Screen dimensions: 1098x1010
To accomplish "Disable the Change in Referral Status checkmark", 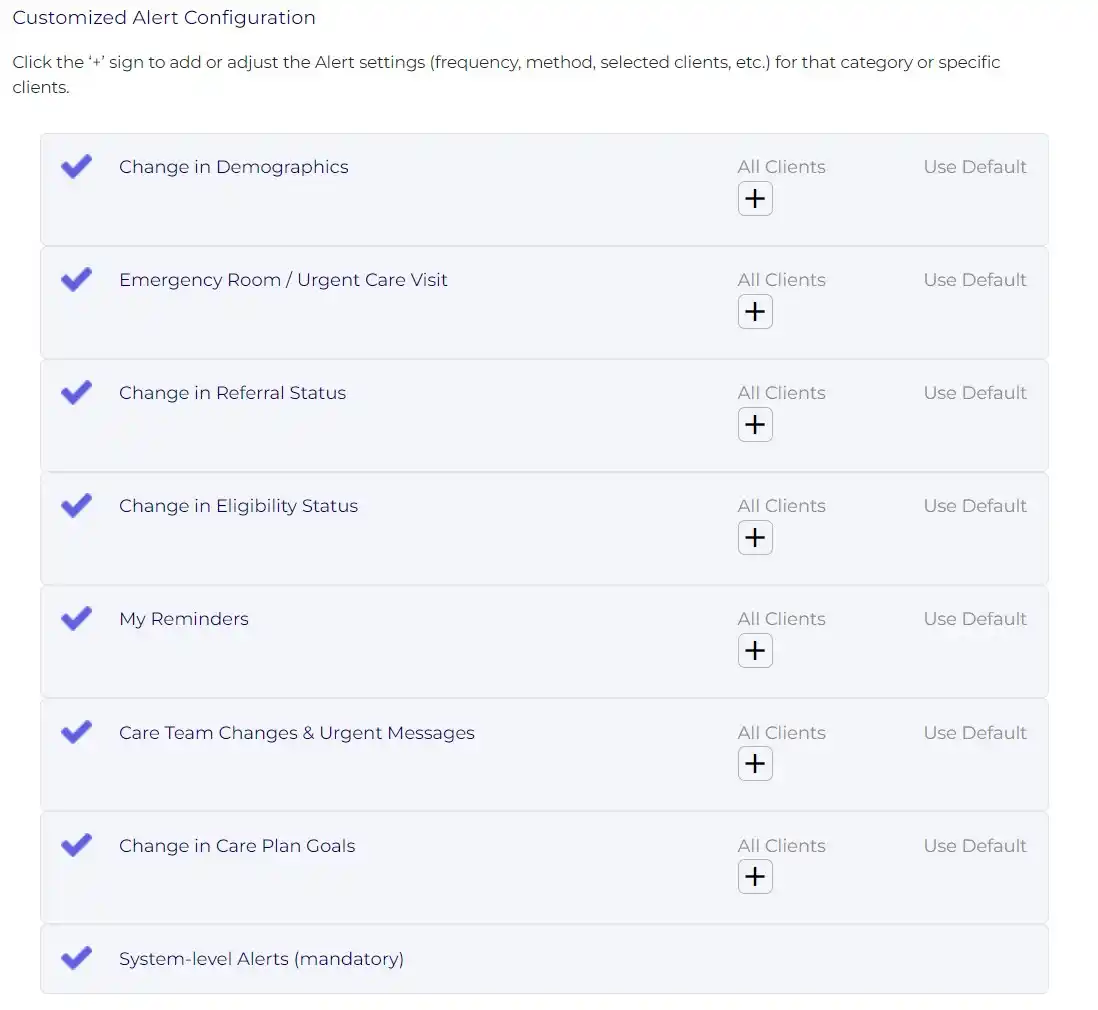I will point(76,392).
